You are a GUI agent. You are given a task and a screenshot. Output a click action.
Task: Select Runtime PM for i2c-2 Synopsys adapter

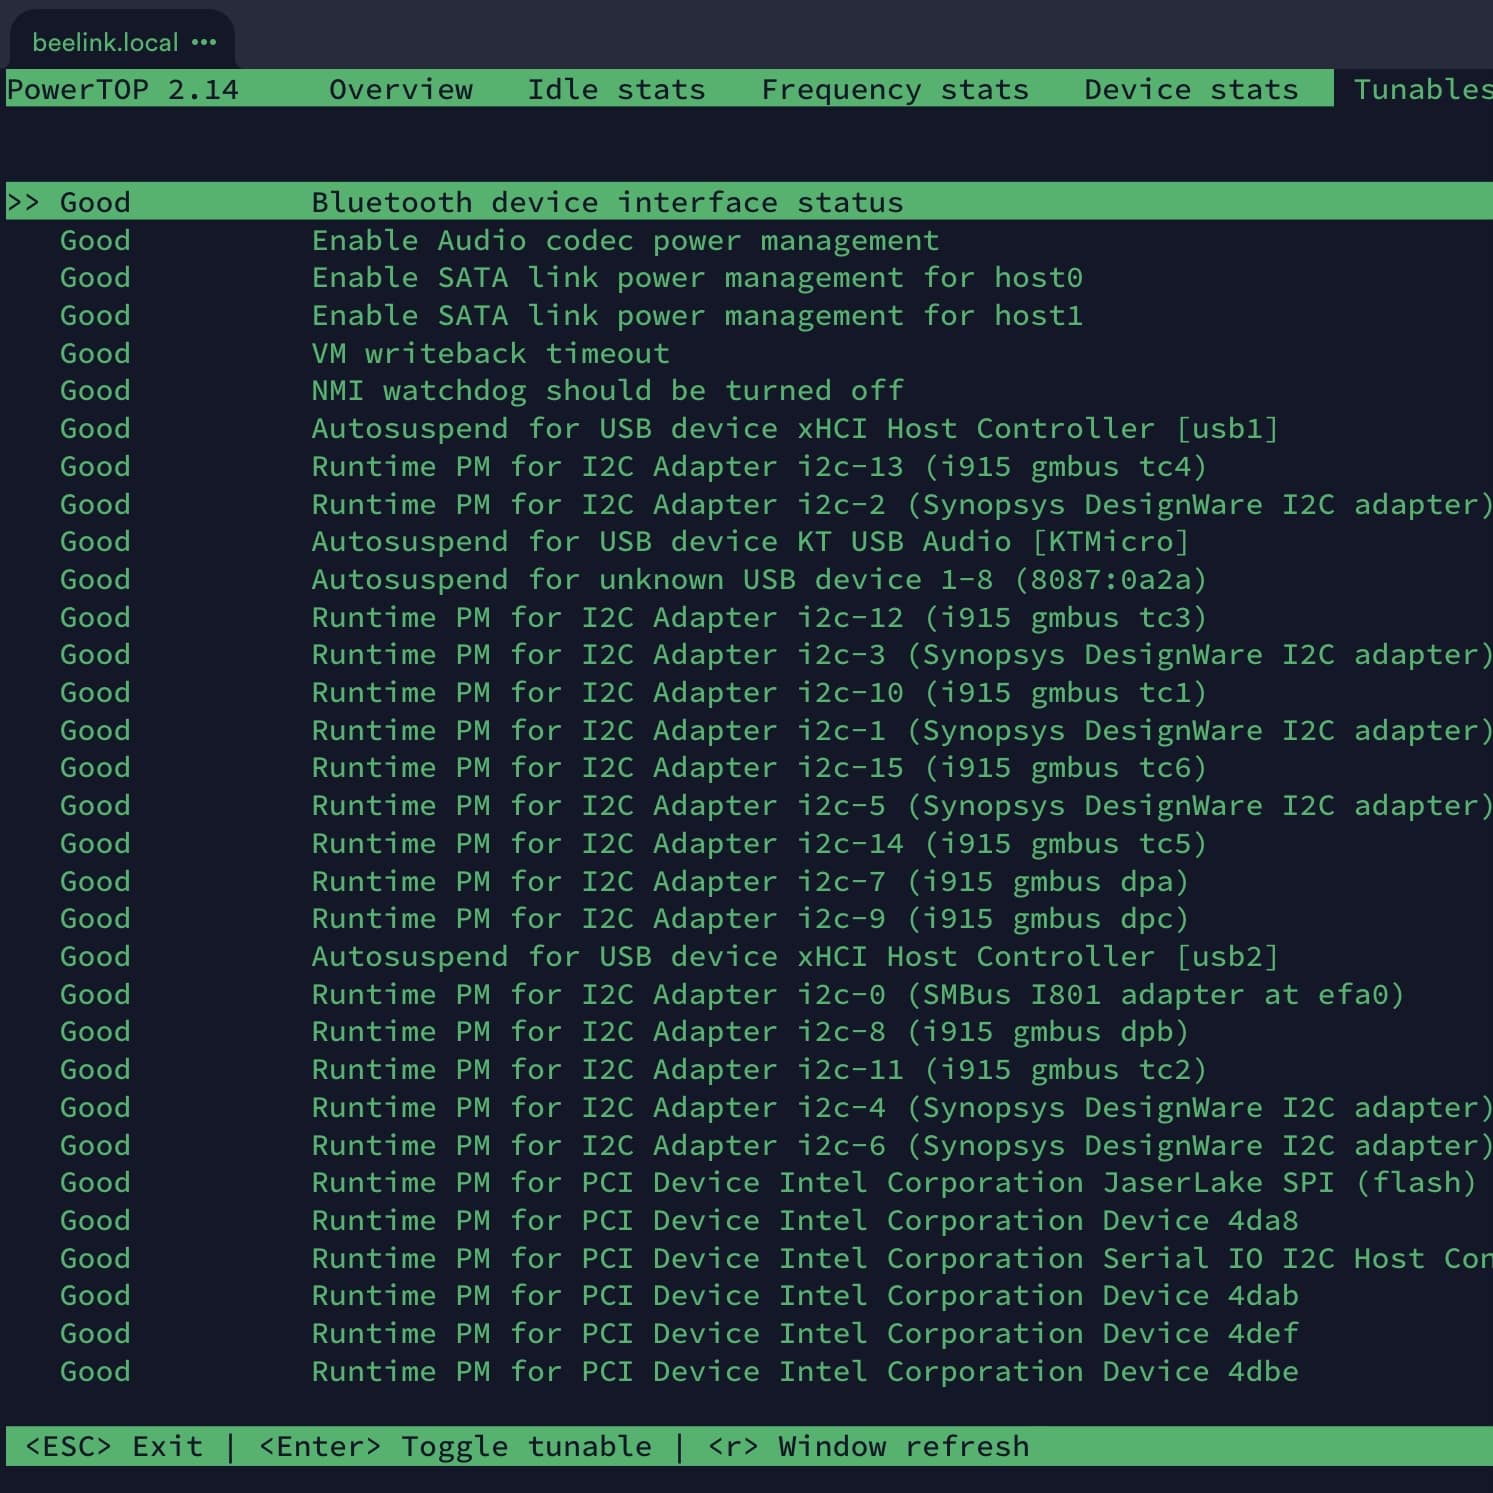(x=902, y=504)
